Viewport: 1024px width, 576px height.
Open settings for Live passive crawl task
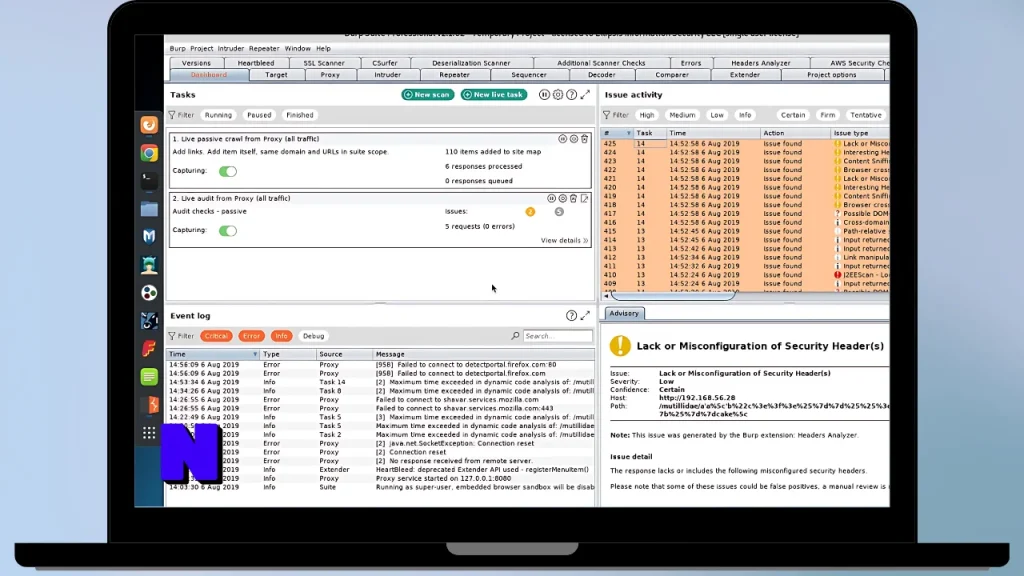click(573, 139)
